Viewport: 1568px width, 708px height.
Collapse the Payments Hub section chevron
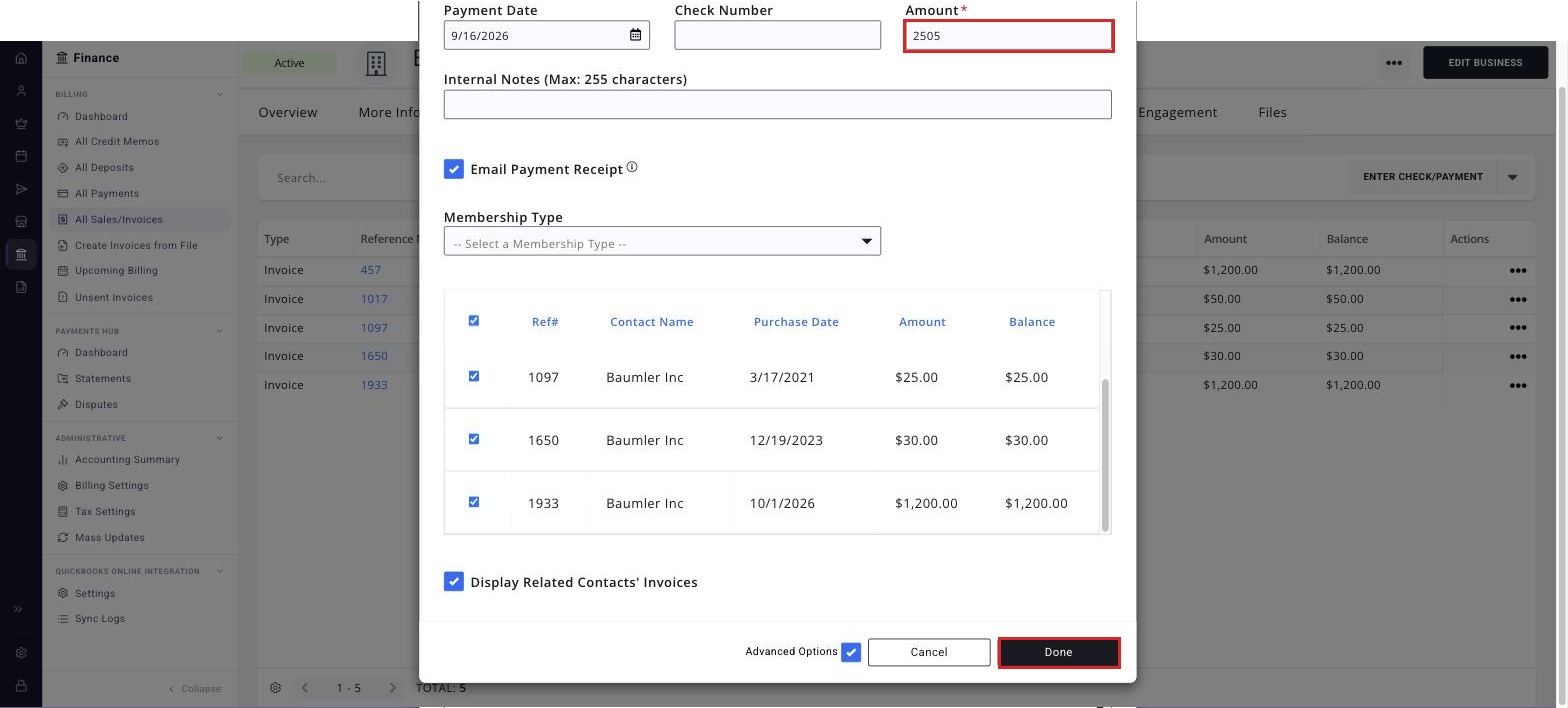click(x=220, y=331)
